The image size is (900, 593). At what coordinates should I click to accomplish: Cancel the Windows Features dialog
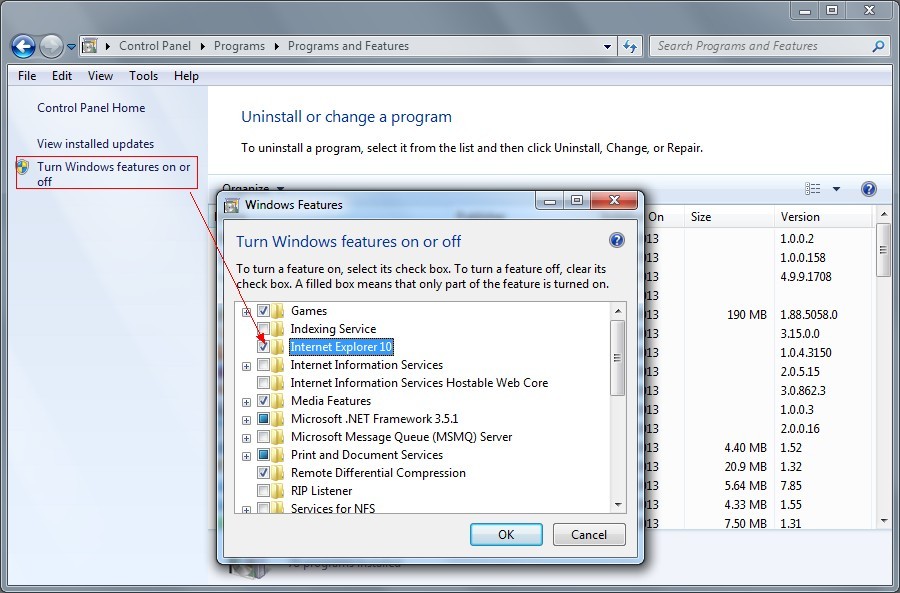click(x=589, y=534)
